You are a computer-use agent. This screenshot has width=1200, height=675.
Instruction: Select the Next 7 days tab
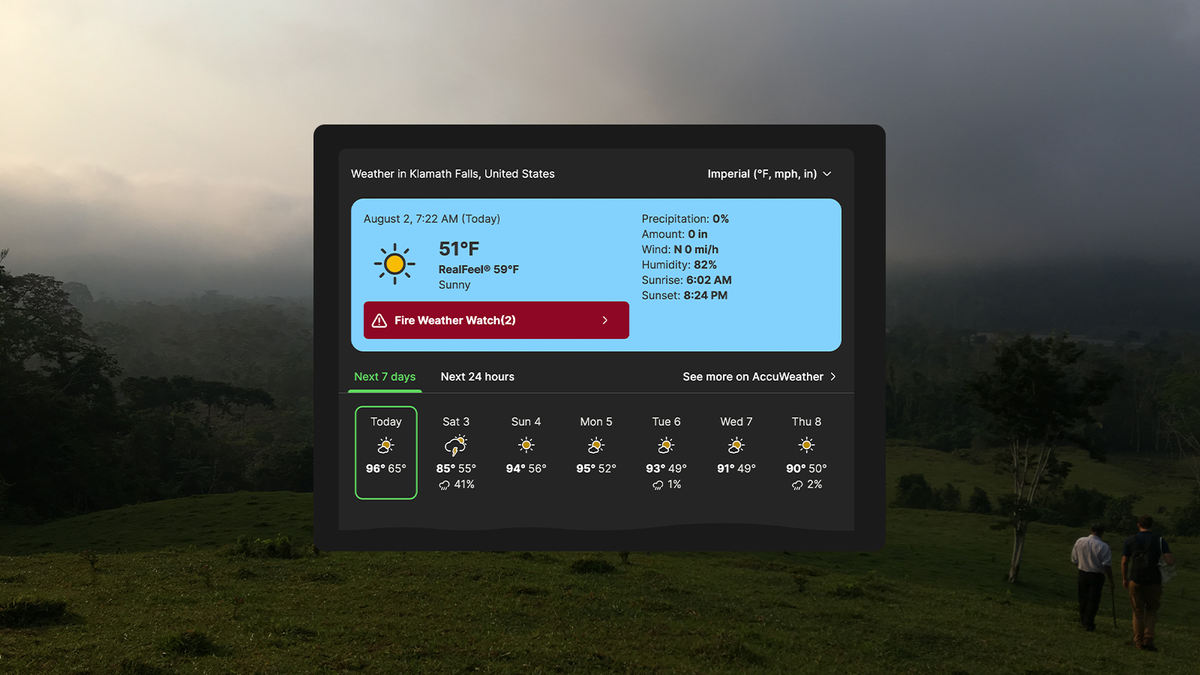[385, 377]
